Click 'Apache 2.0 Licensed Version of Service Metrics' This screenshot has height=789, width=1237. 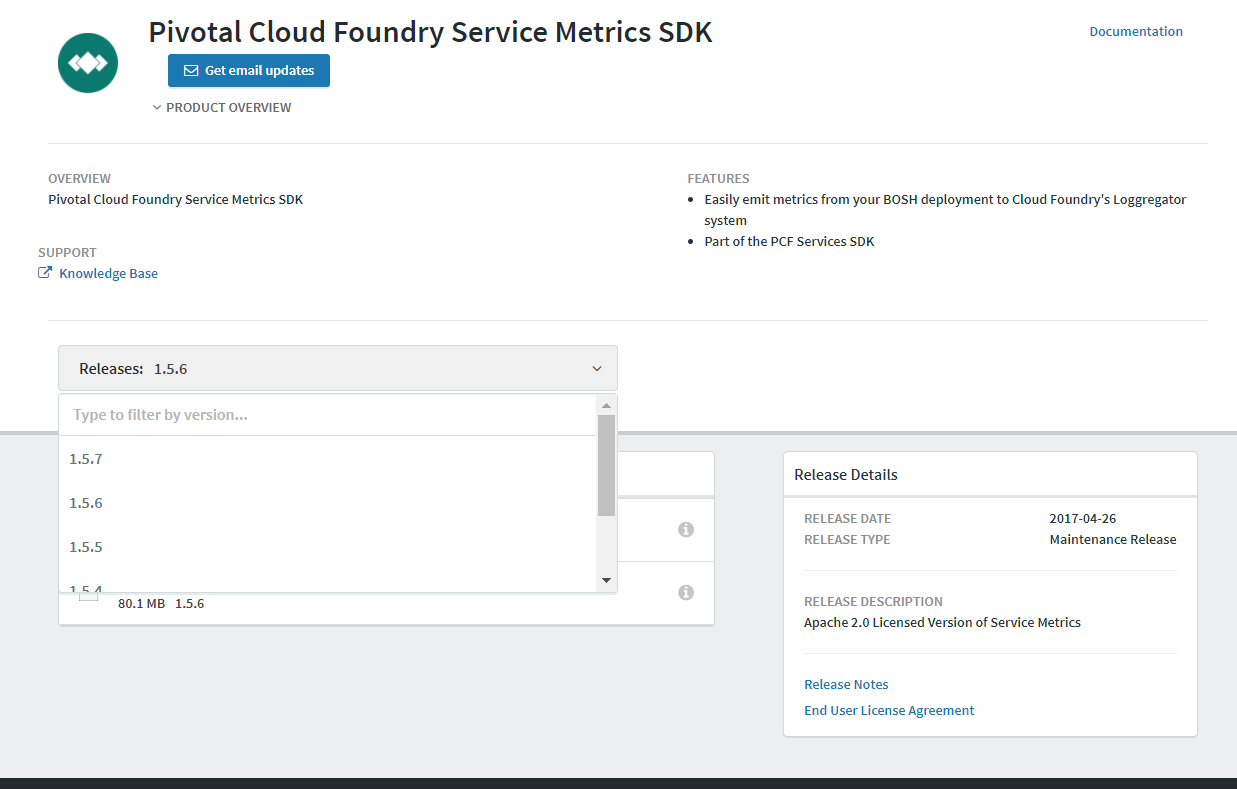[x=942, y=623]
